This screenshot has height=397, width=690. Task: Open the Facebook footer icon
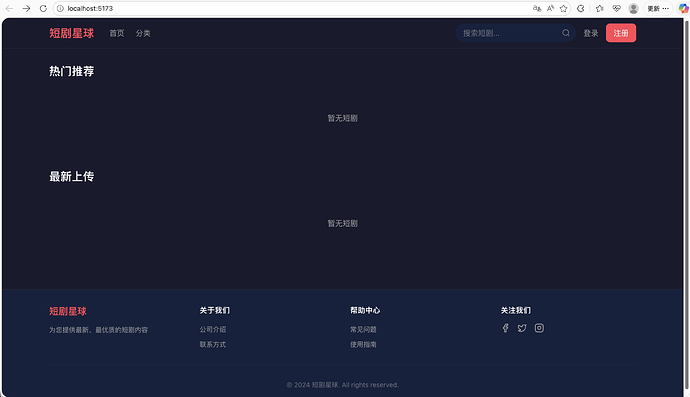[505, 328]
